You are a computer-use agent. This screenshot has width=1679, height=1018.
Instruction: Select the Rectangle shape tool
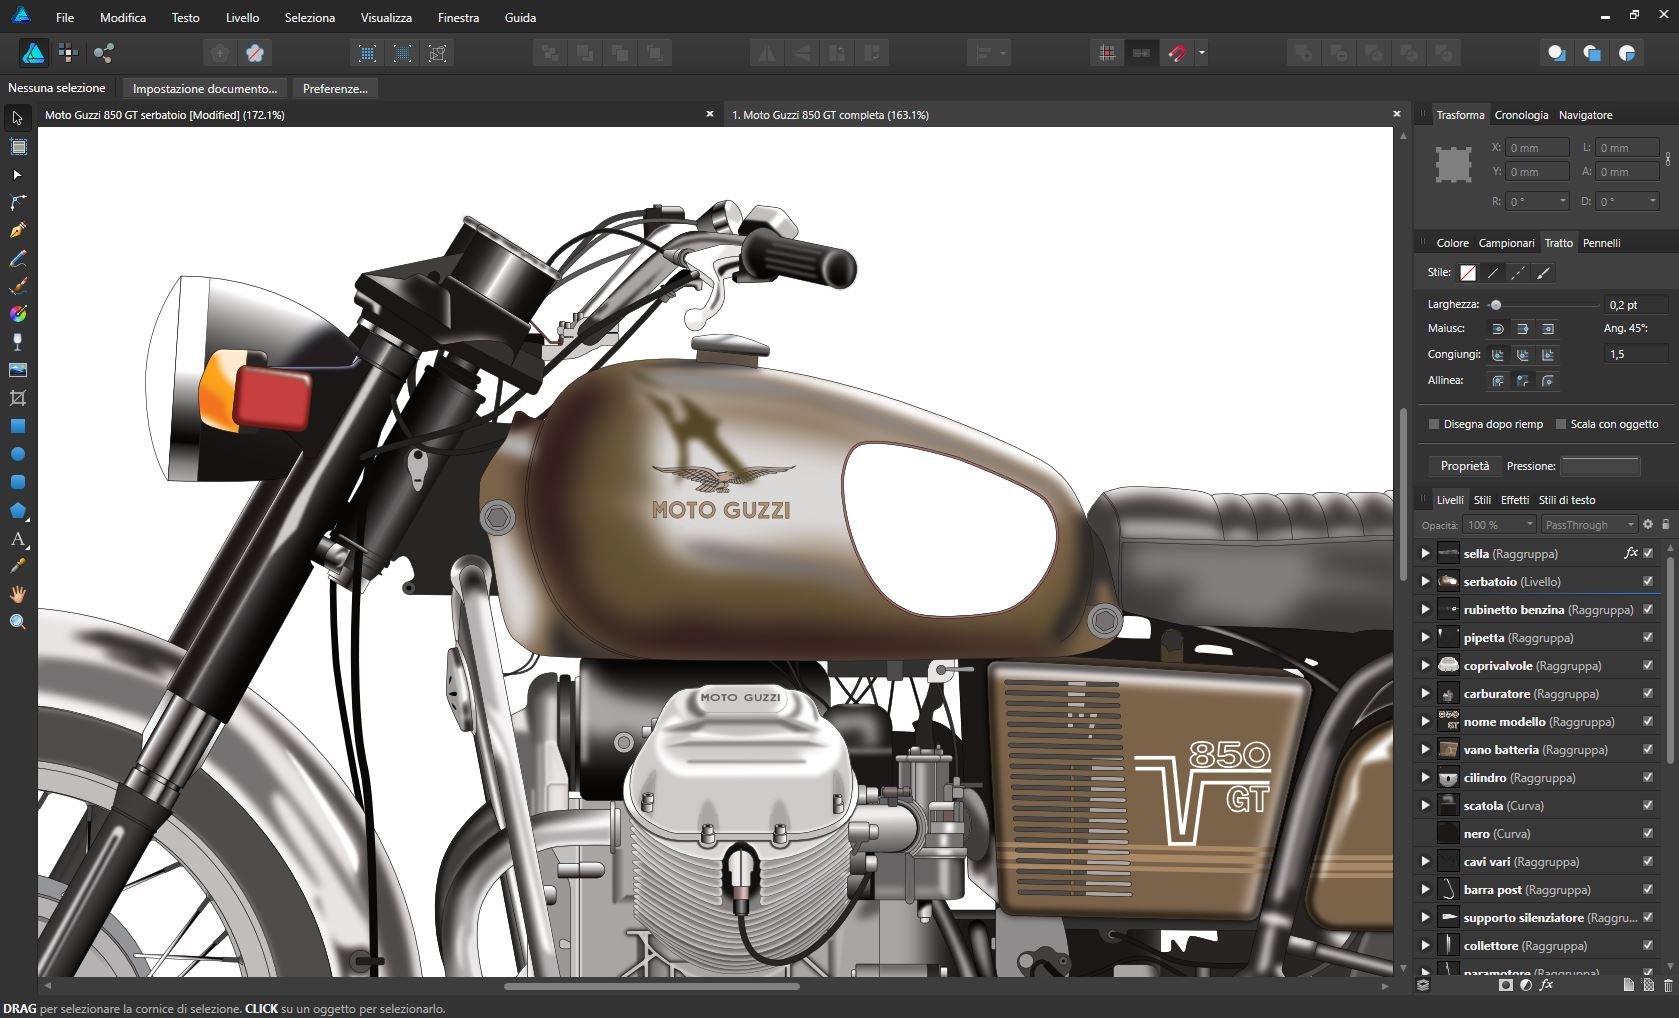point(17,426)
